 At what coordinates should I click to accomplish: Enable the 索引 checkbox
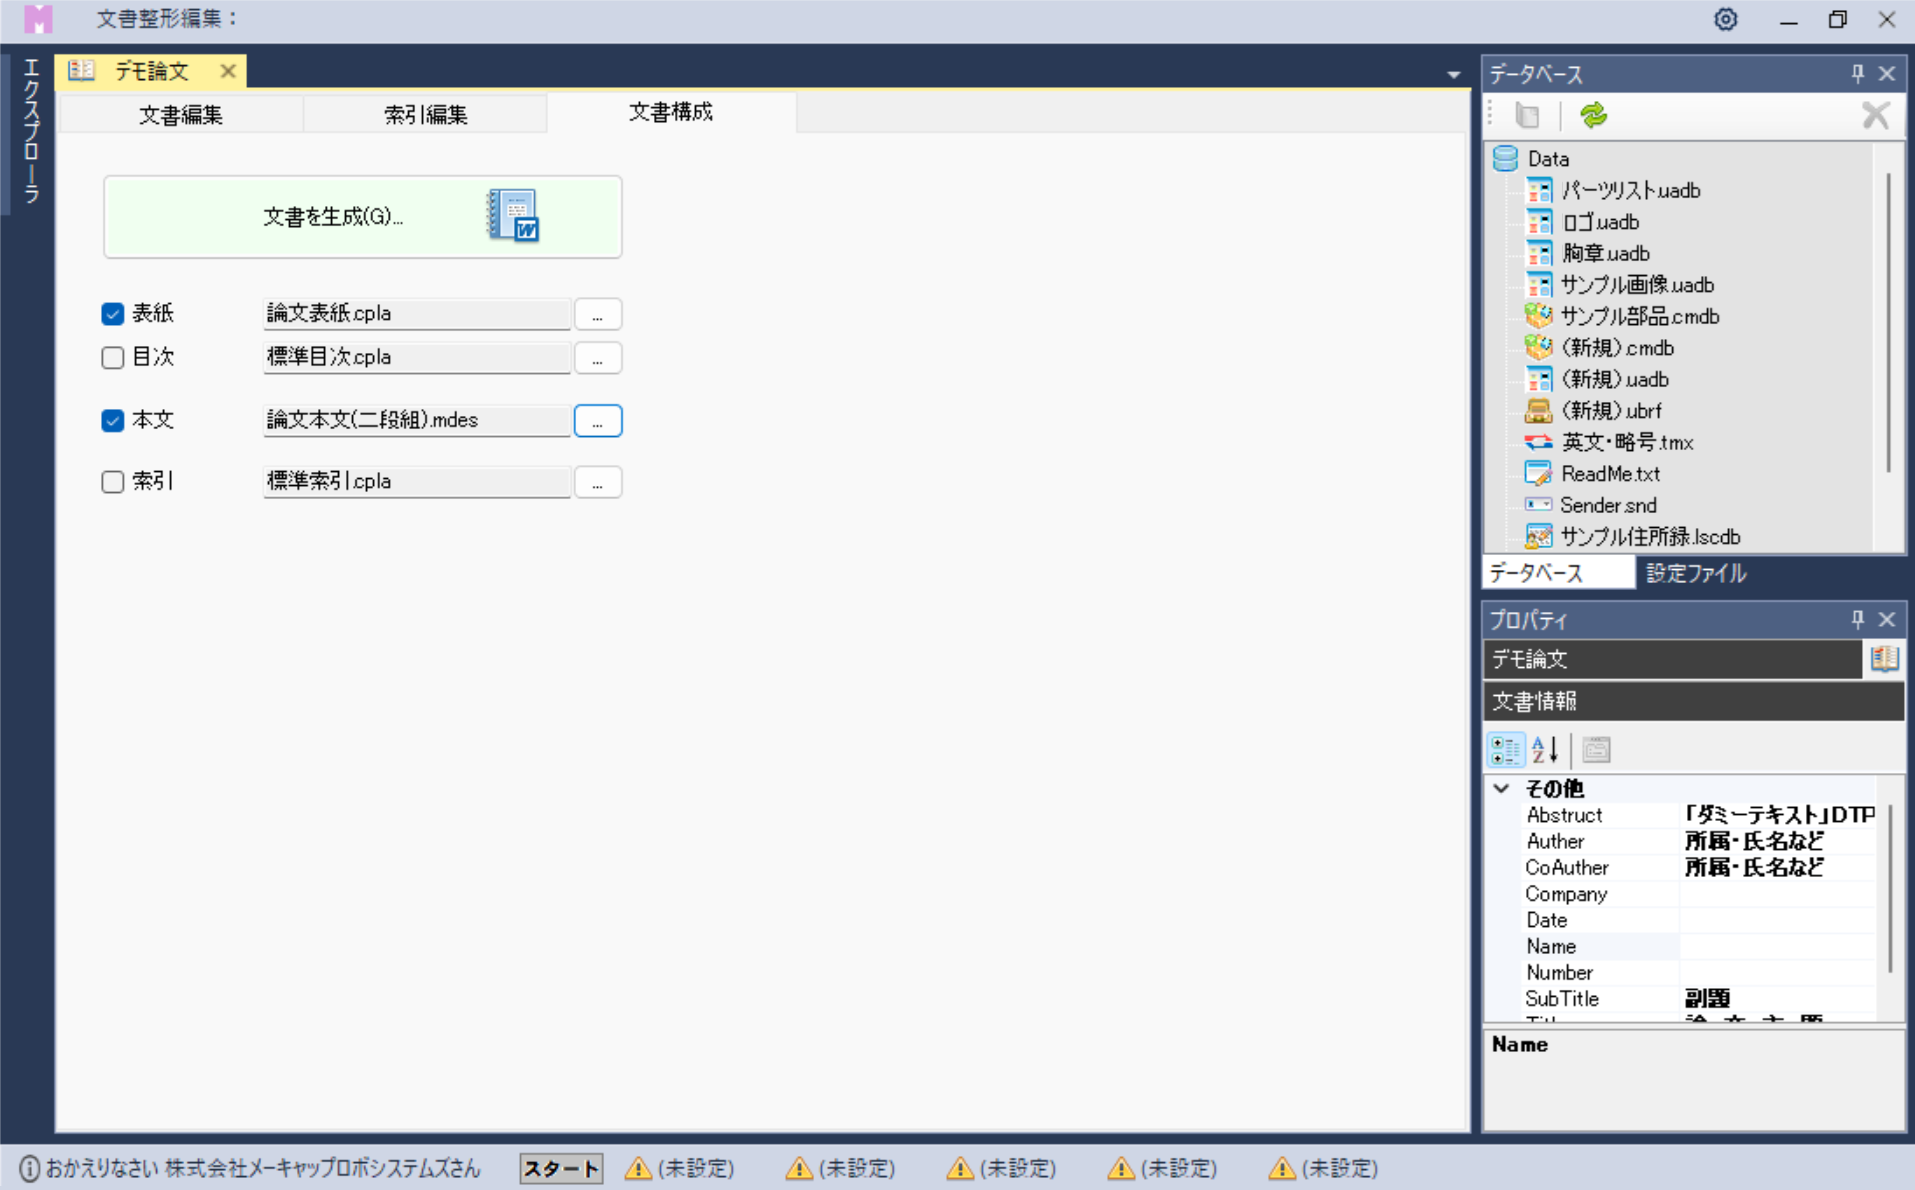tap(113, 482)
